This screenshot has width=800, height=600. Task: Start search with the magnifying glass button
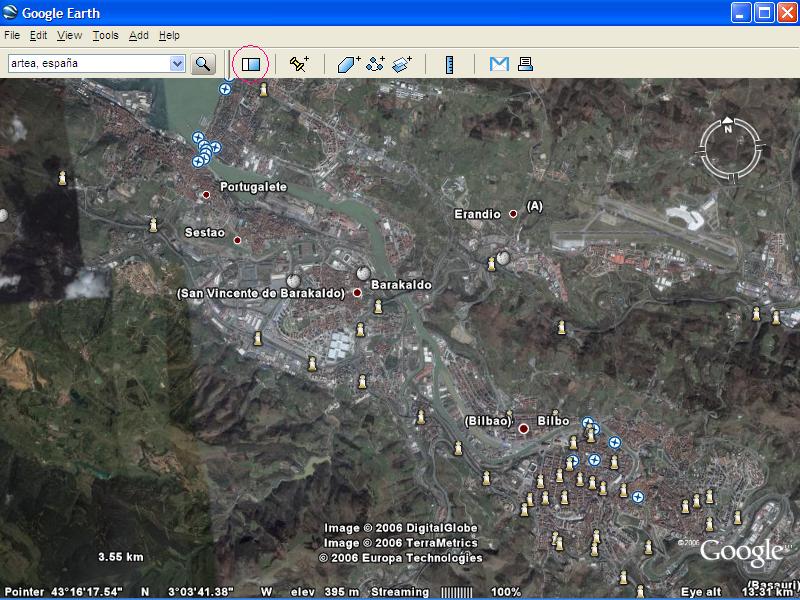pyautogui.click(x=203, y=64)
